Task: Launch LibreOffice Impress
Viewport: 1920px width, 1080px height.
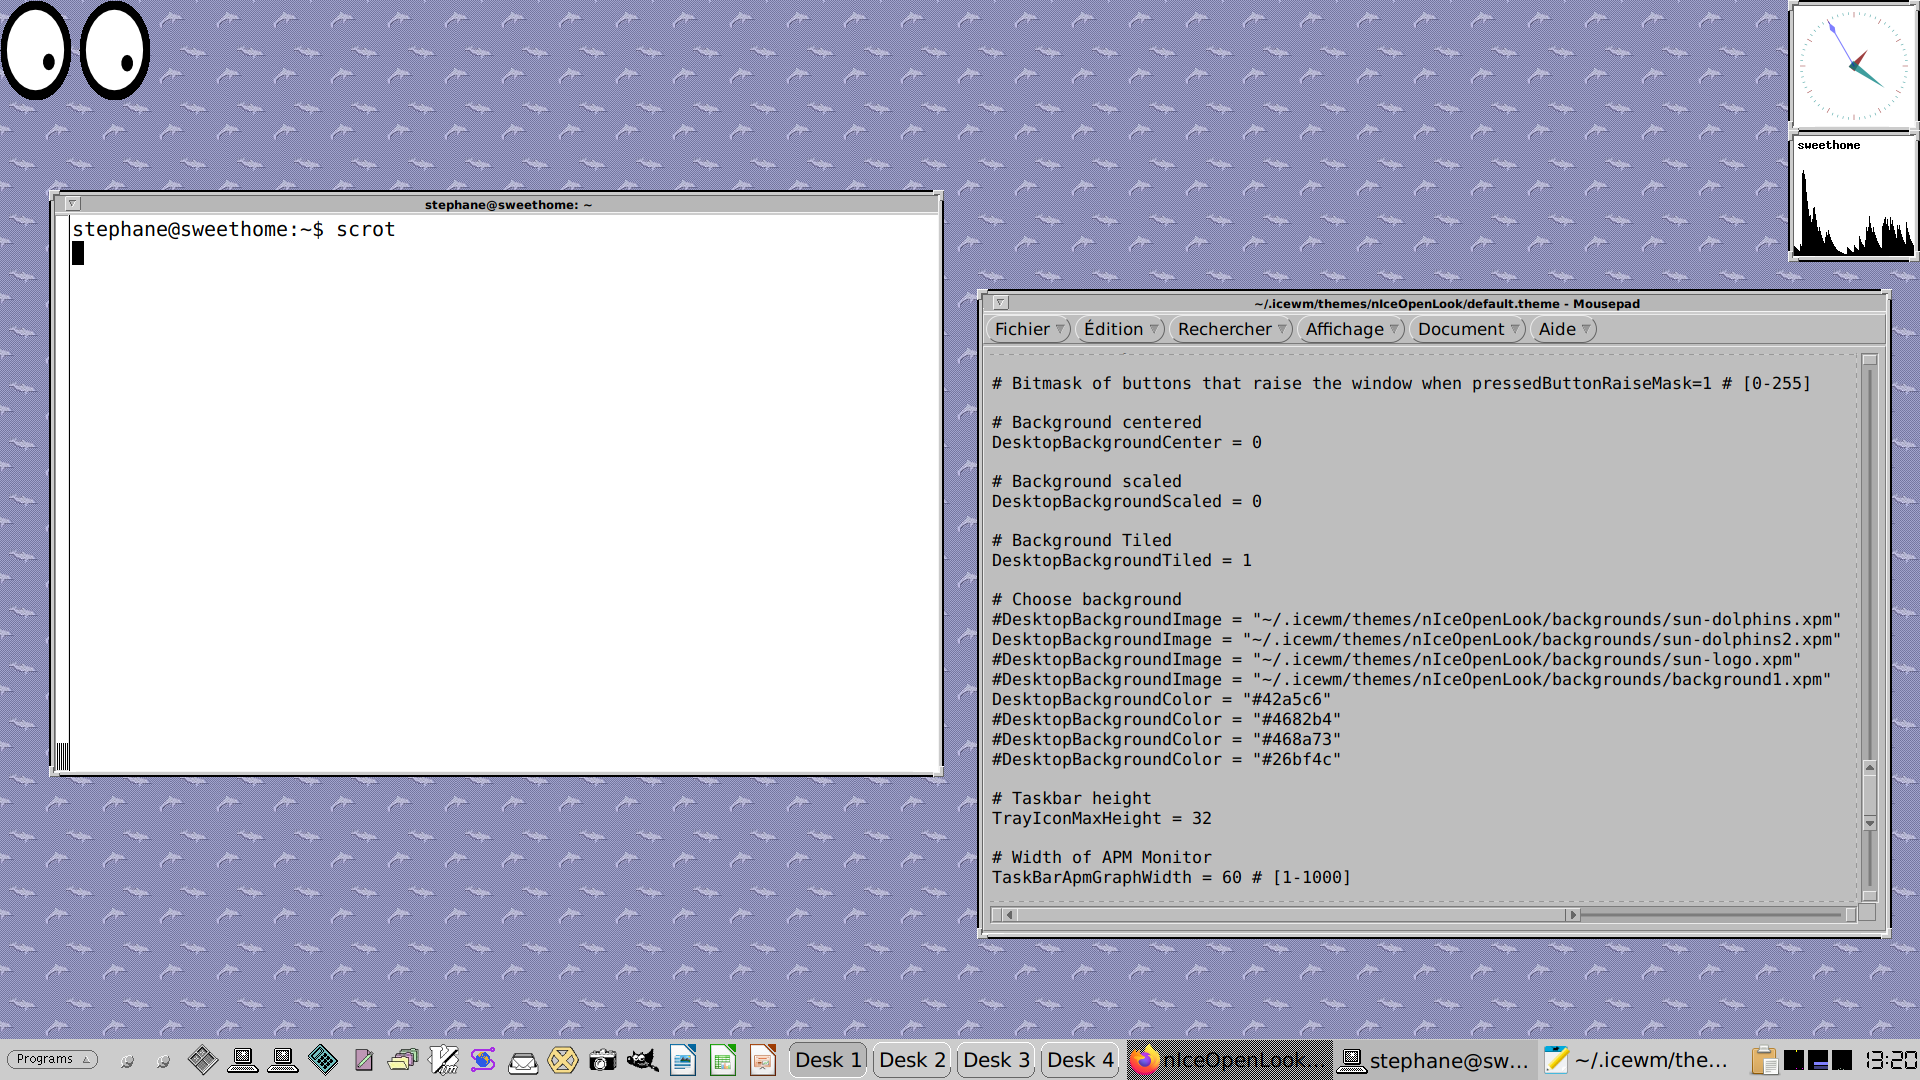Action: click(763, 1059)
